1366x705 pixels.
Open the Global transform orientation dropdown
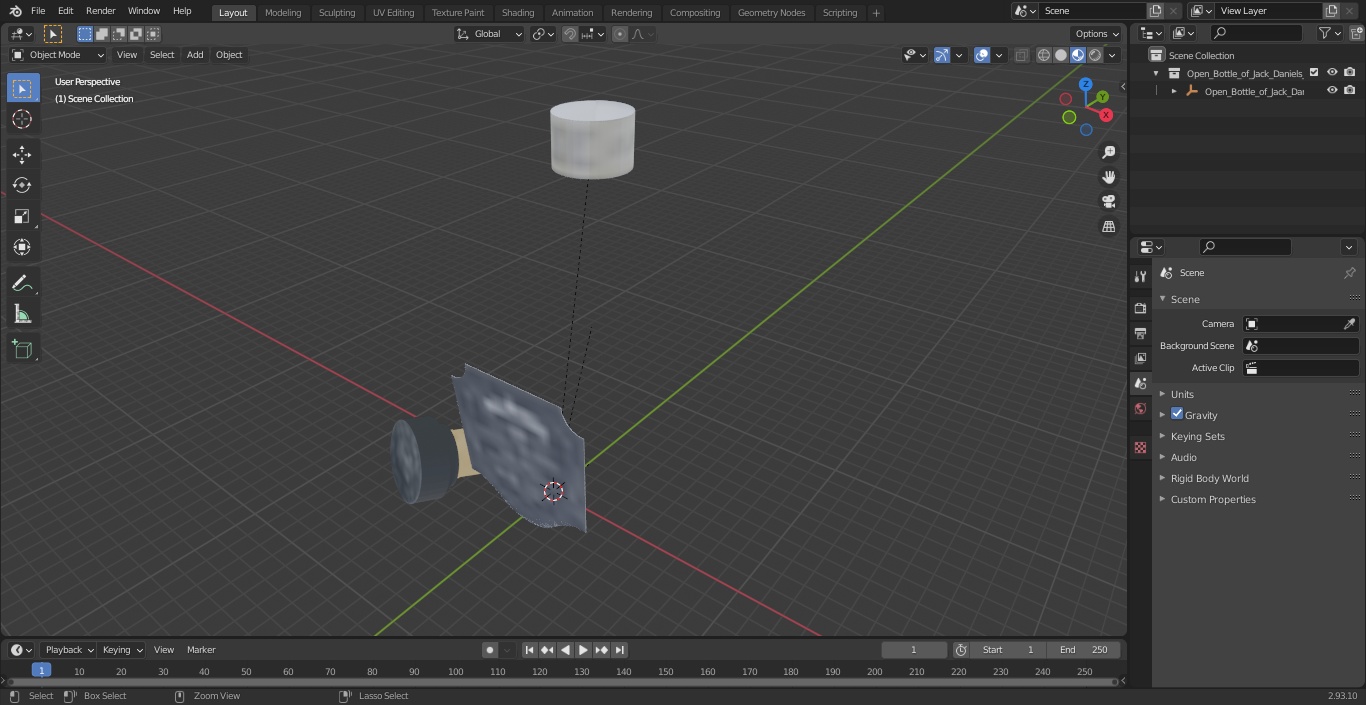click(x=490, y=34)
